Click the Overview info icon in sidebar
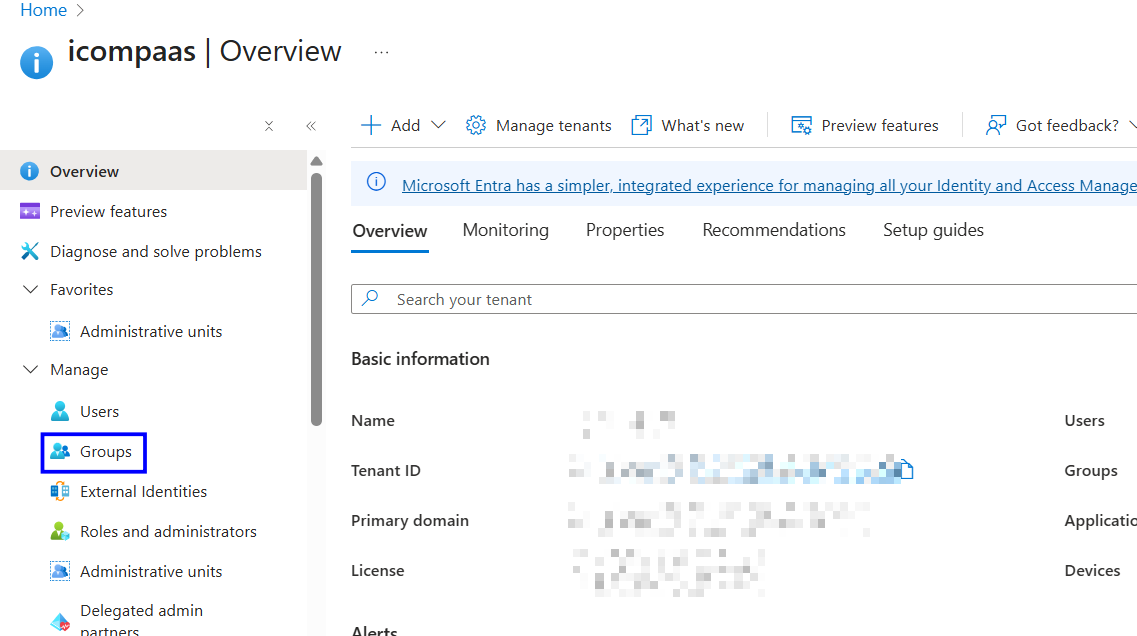Viewport: 1137px width, 636px height. 29,171
